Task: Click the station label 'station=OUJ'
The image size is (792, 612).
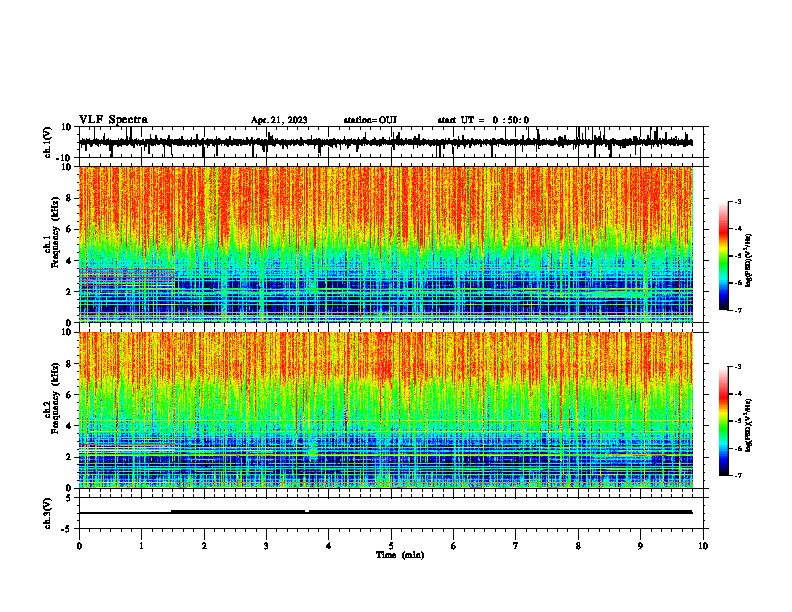Action: tap(370, 120)
